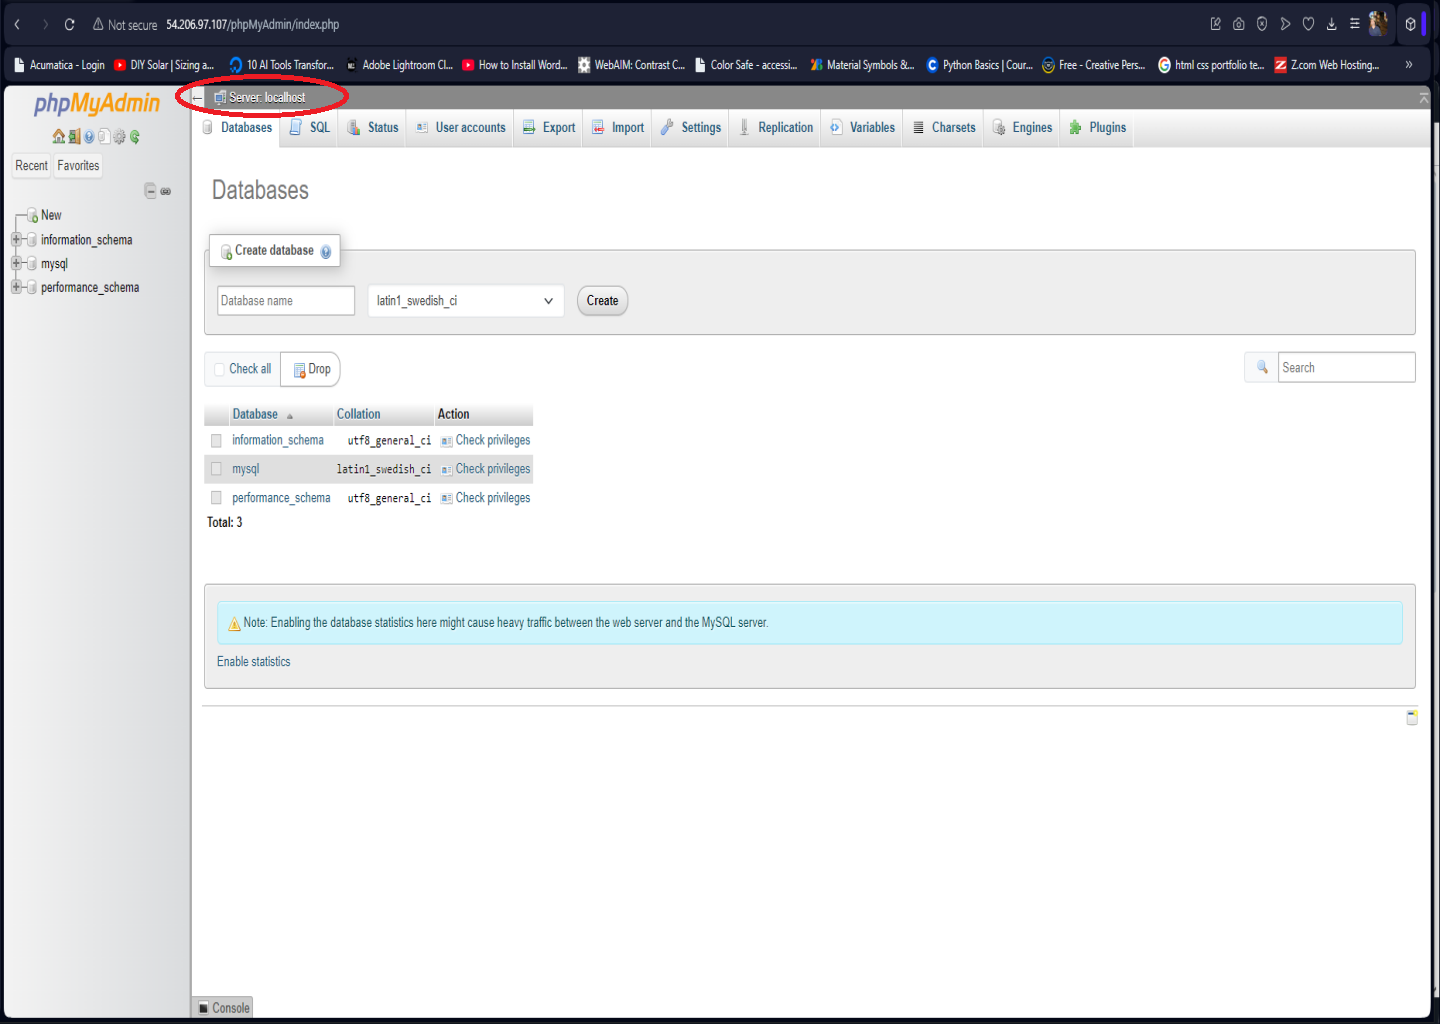The width and height of the screenshot is (1440, 1024).
Task: Show more bookmarks with the chevron overflow
Action: (1409, 65)
